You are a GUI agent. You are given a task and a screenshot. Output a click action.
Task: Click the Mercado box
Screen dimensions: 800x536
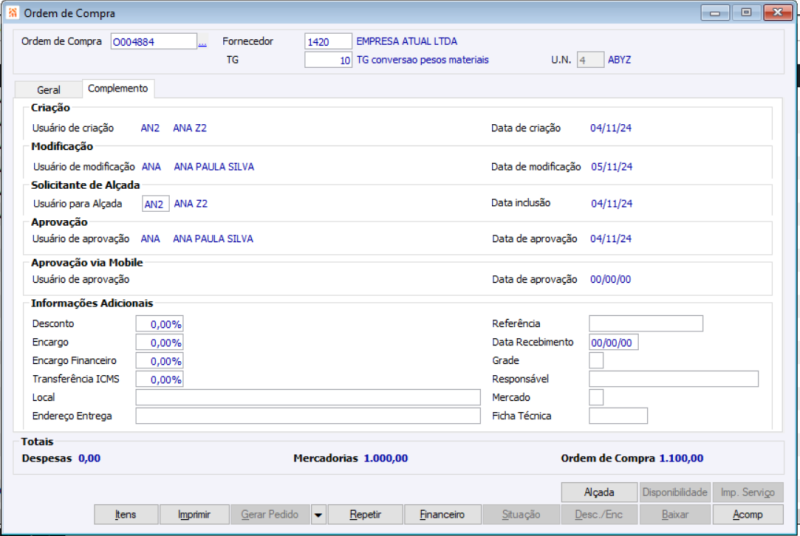pos(596,397)
